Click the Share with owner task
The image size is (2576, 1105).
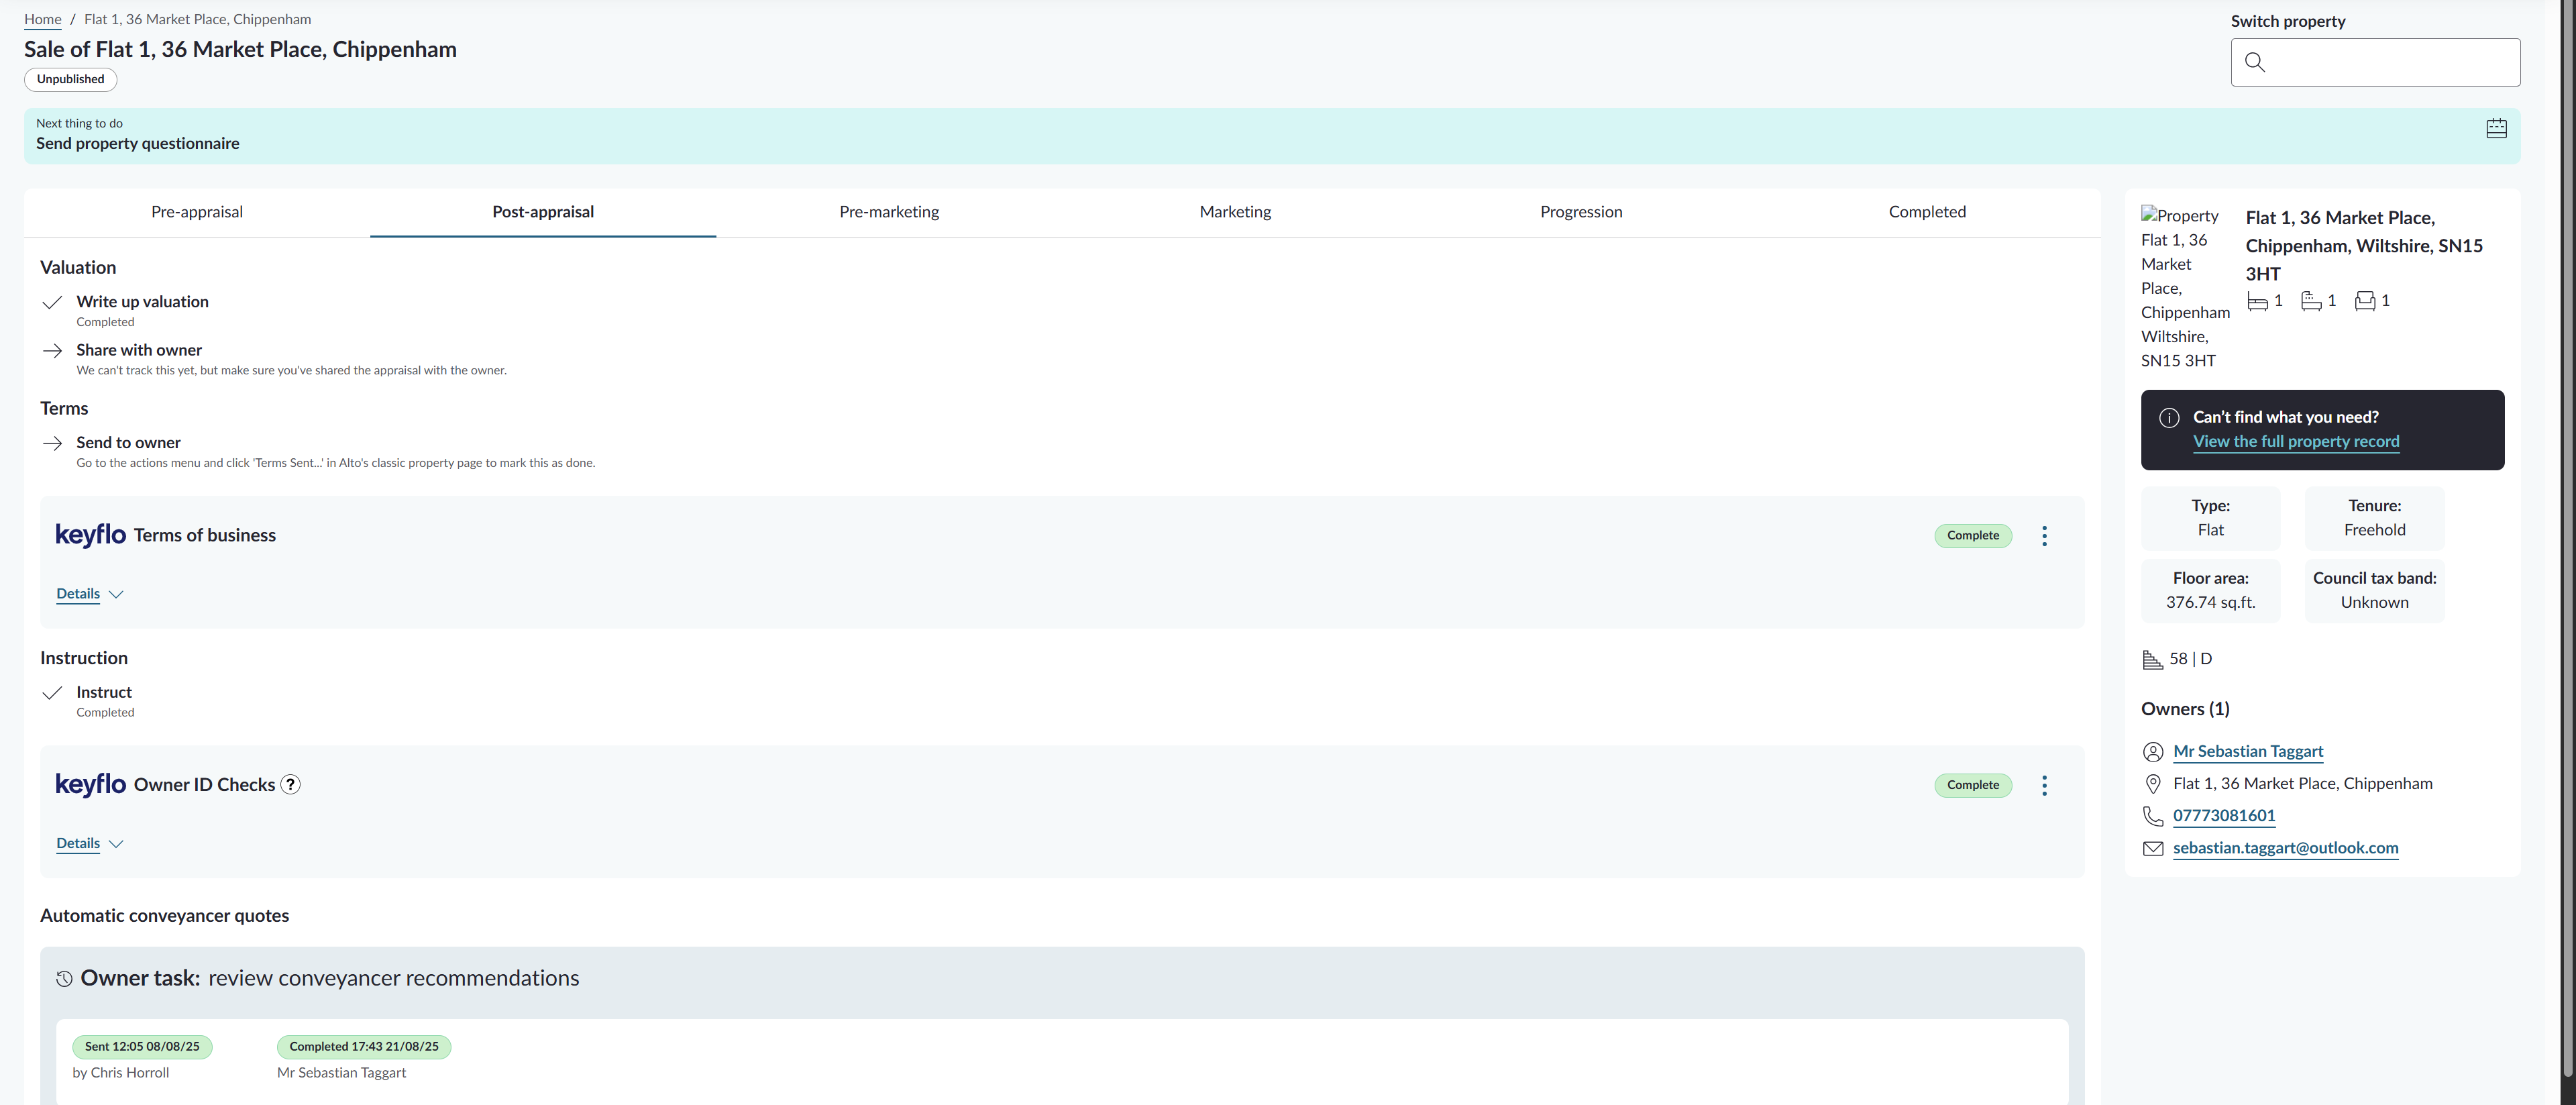click(139, 350)
